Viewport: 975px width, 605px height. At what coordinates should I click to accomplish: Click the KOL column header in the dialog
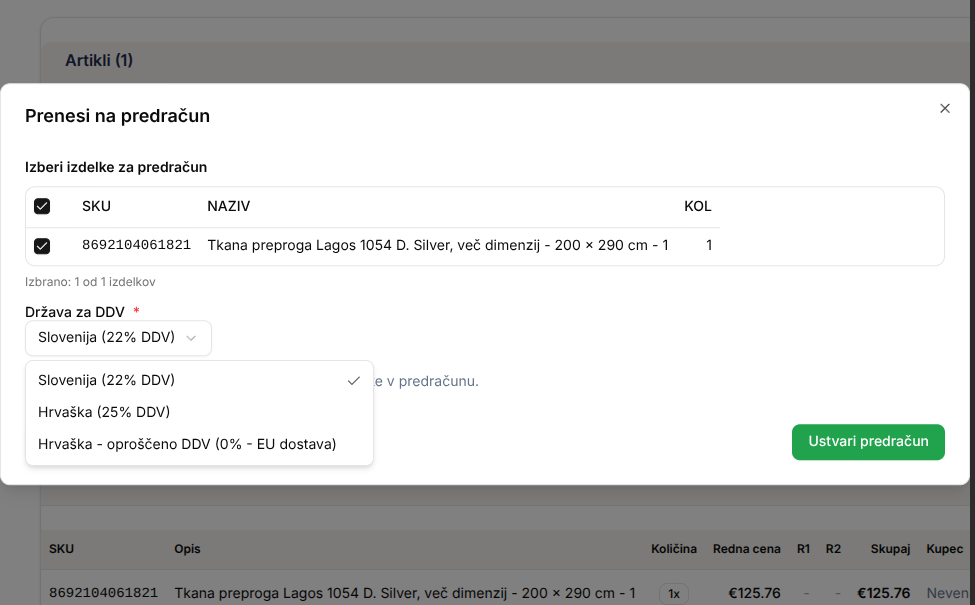click(697, 207)
